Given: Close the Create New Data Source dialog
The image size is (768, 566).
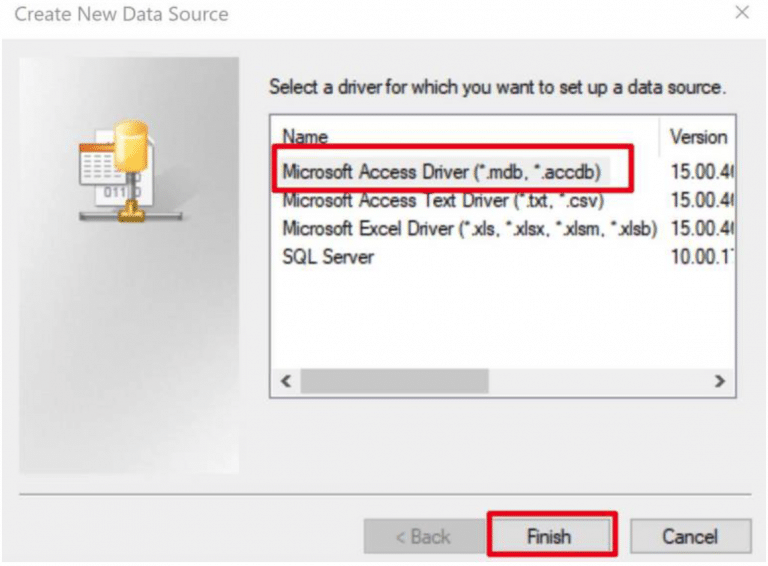Looking at the screenshot, I should pos(742,12).
